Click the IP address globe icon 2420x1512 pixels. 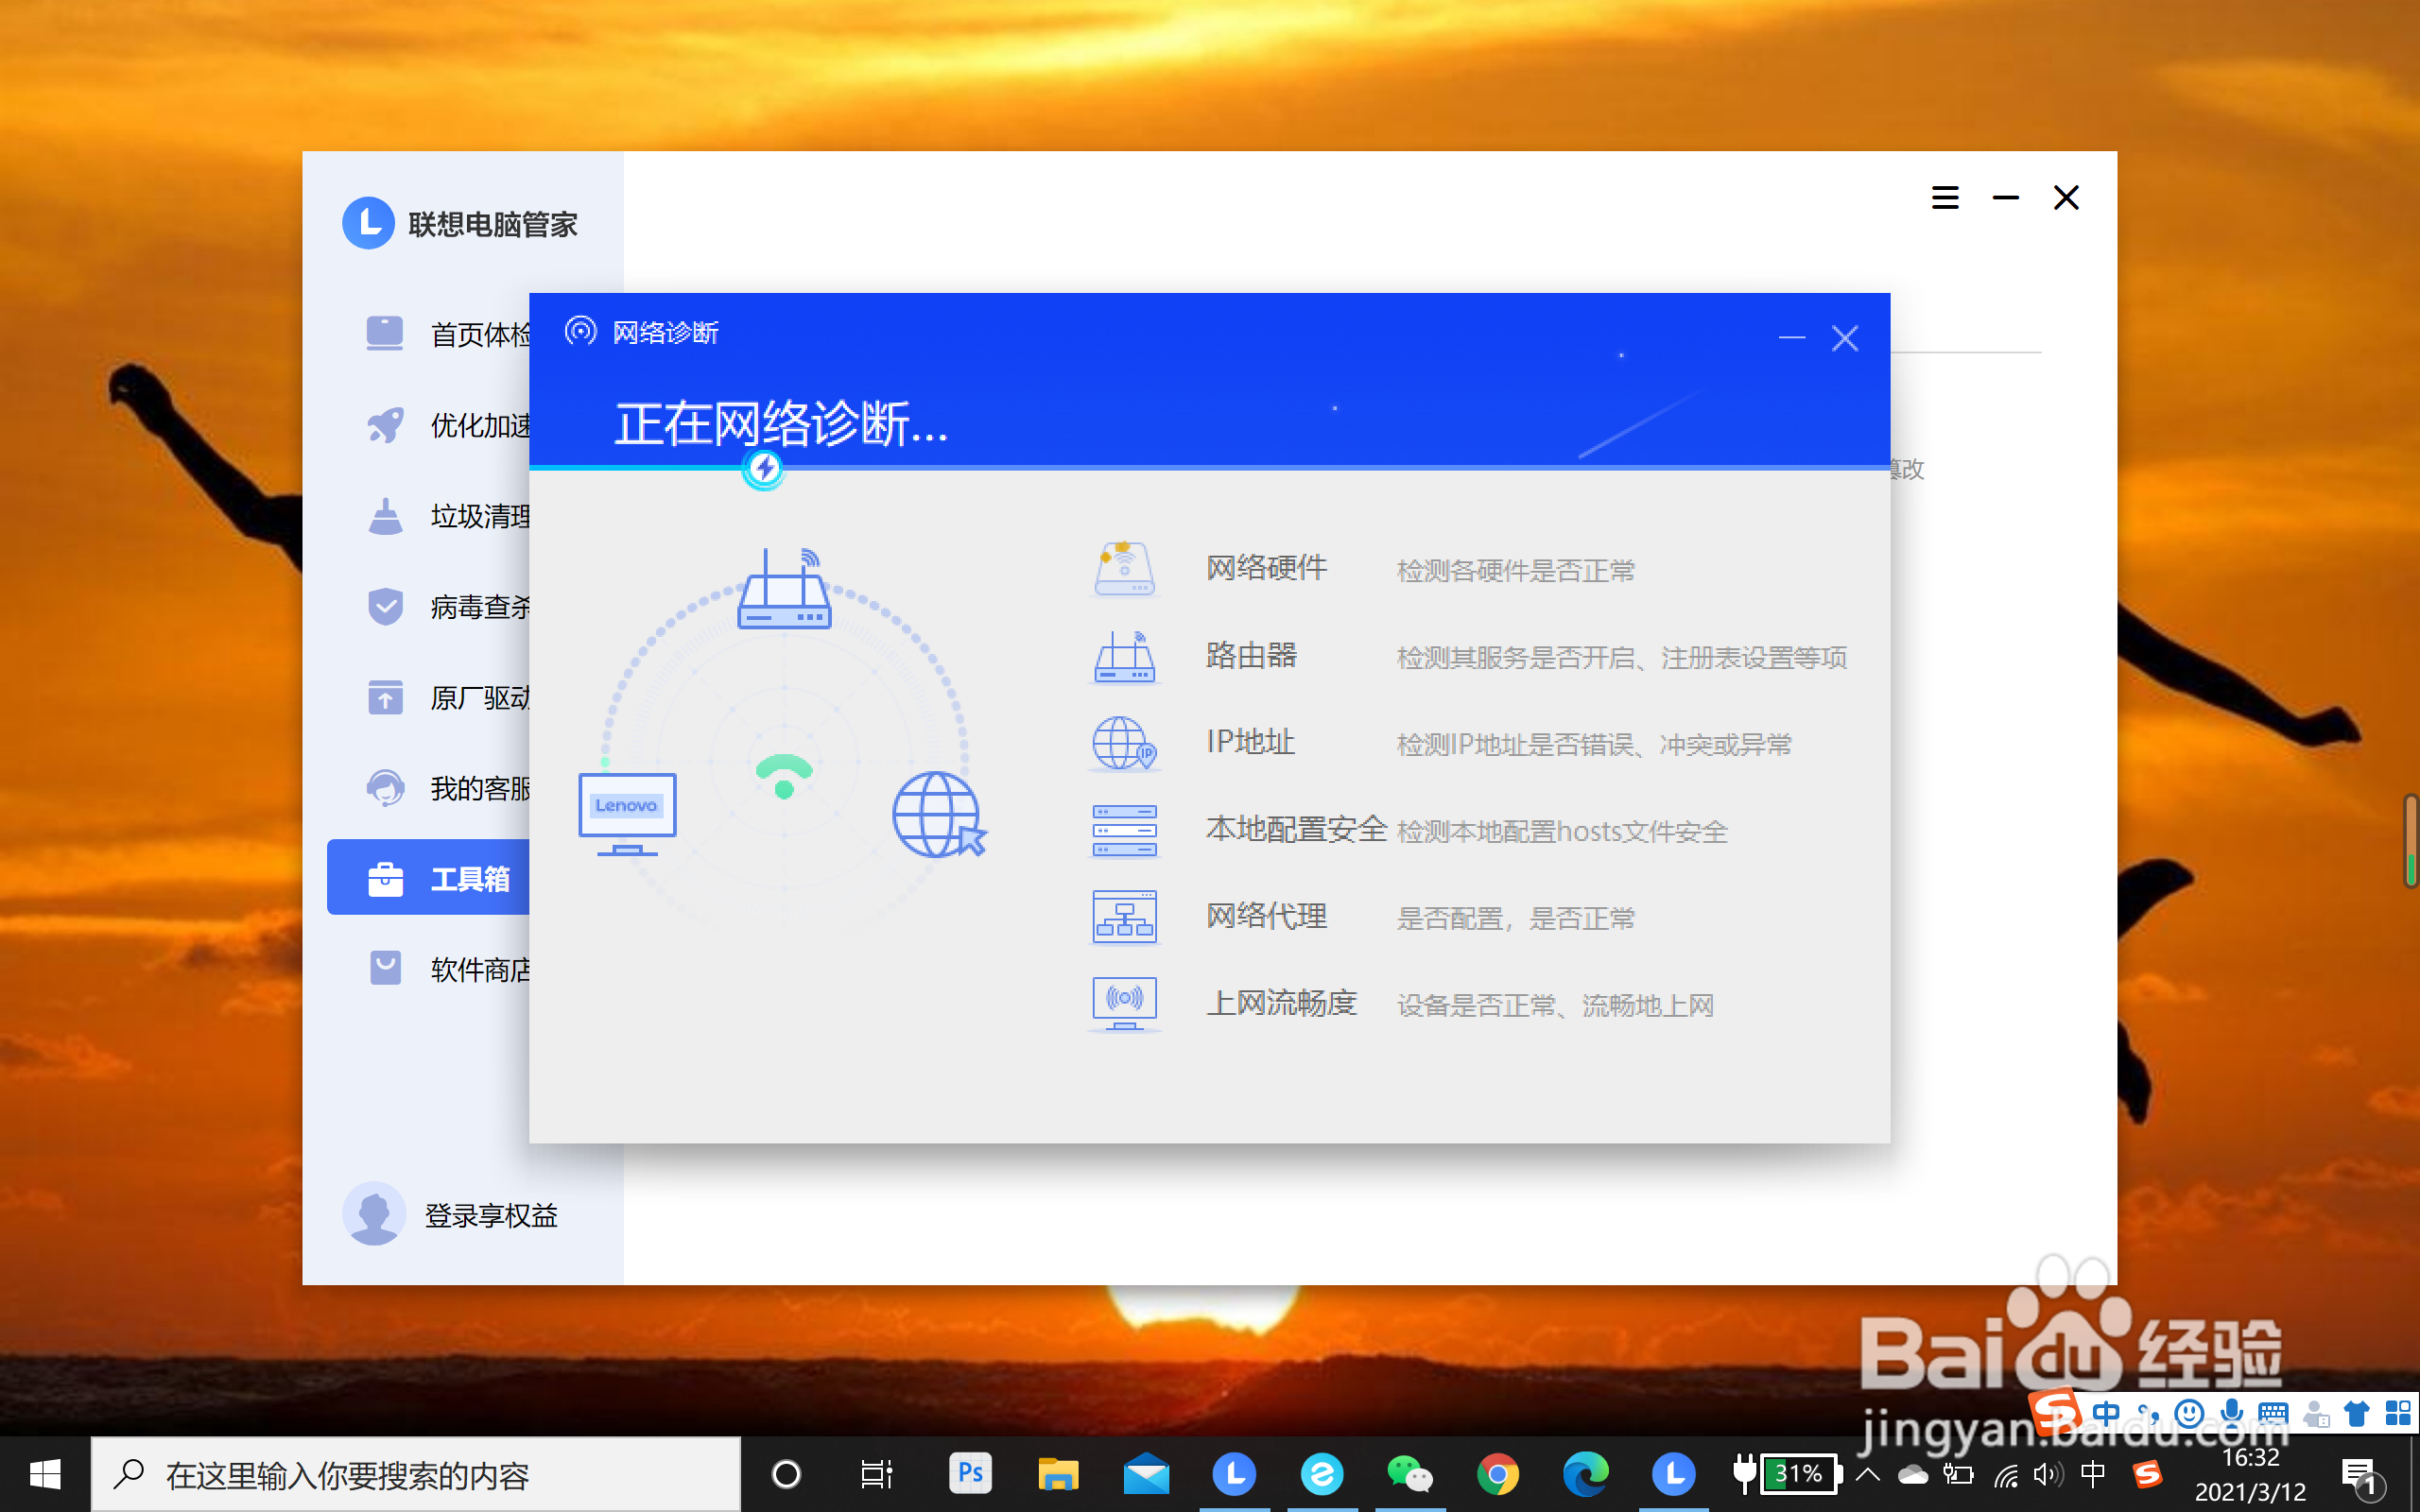coord(1124,743)
